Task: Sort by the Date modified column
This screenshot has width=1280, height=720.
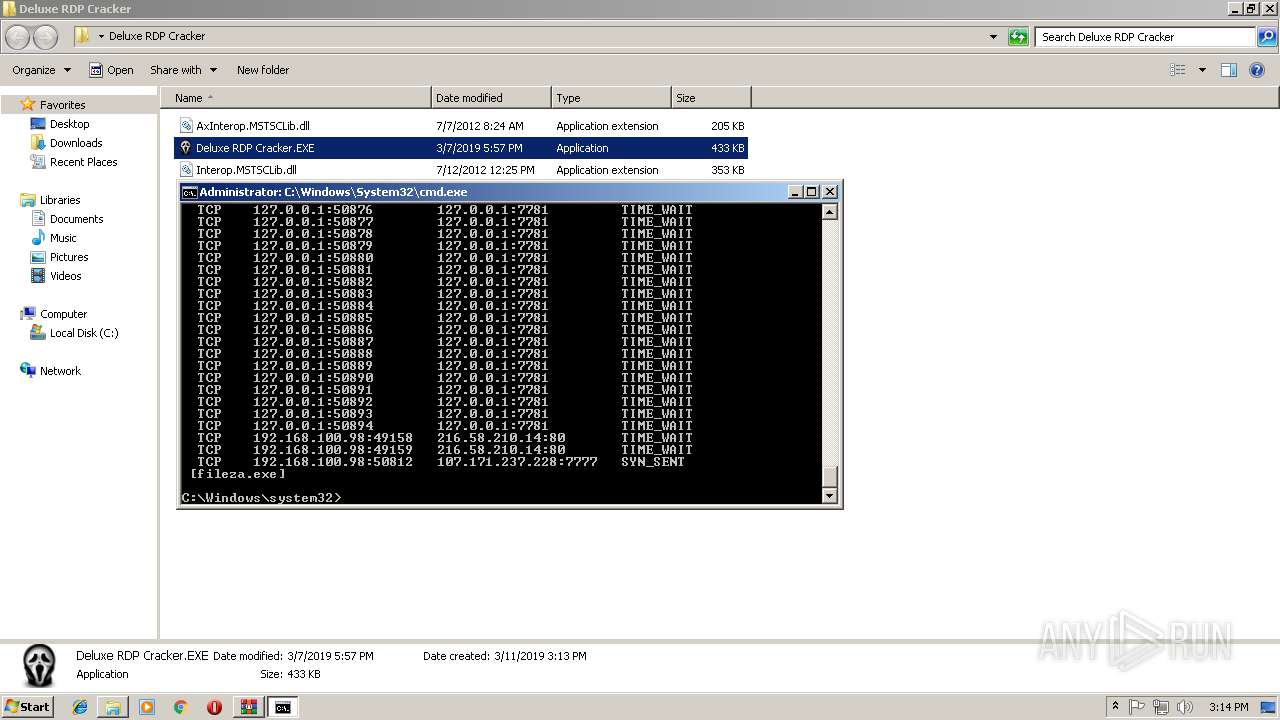Action: point(491,98)
